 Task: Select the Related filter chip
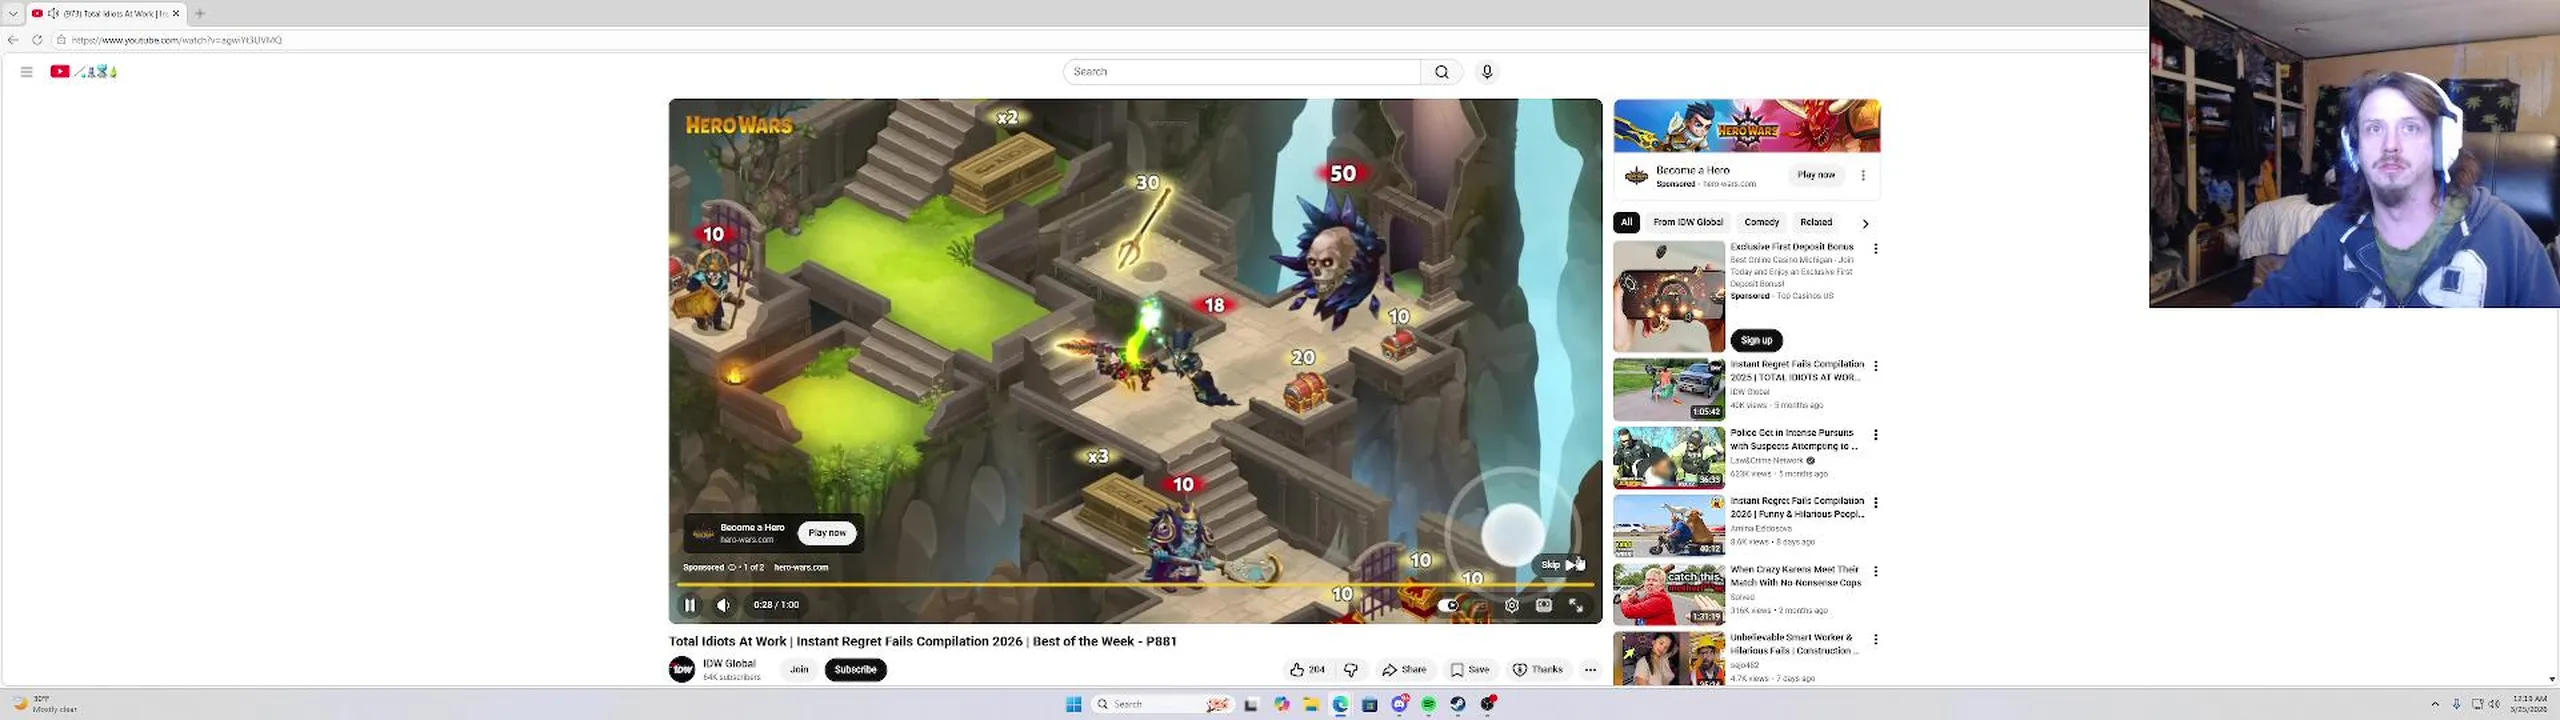[1816, 223]
